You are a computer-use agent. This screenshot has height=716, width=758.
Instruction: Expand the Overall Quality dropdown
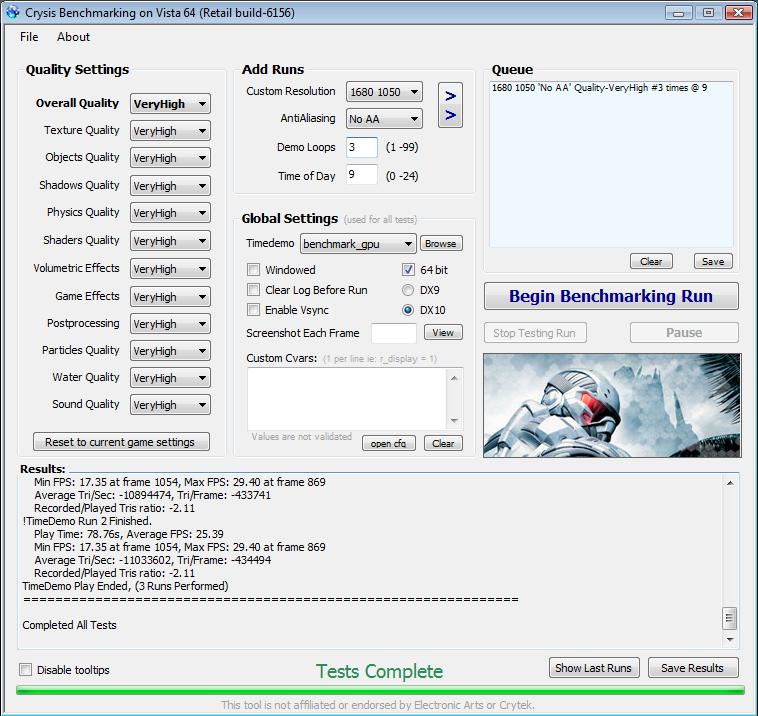point(170,104)
